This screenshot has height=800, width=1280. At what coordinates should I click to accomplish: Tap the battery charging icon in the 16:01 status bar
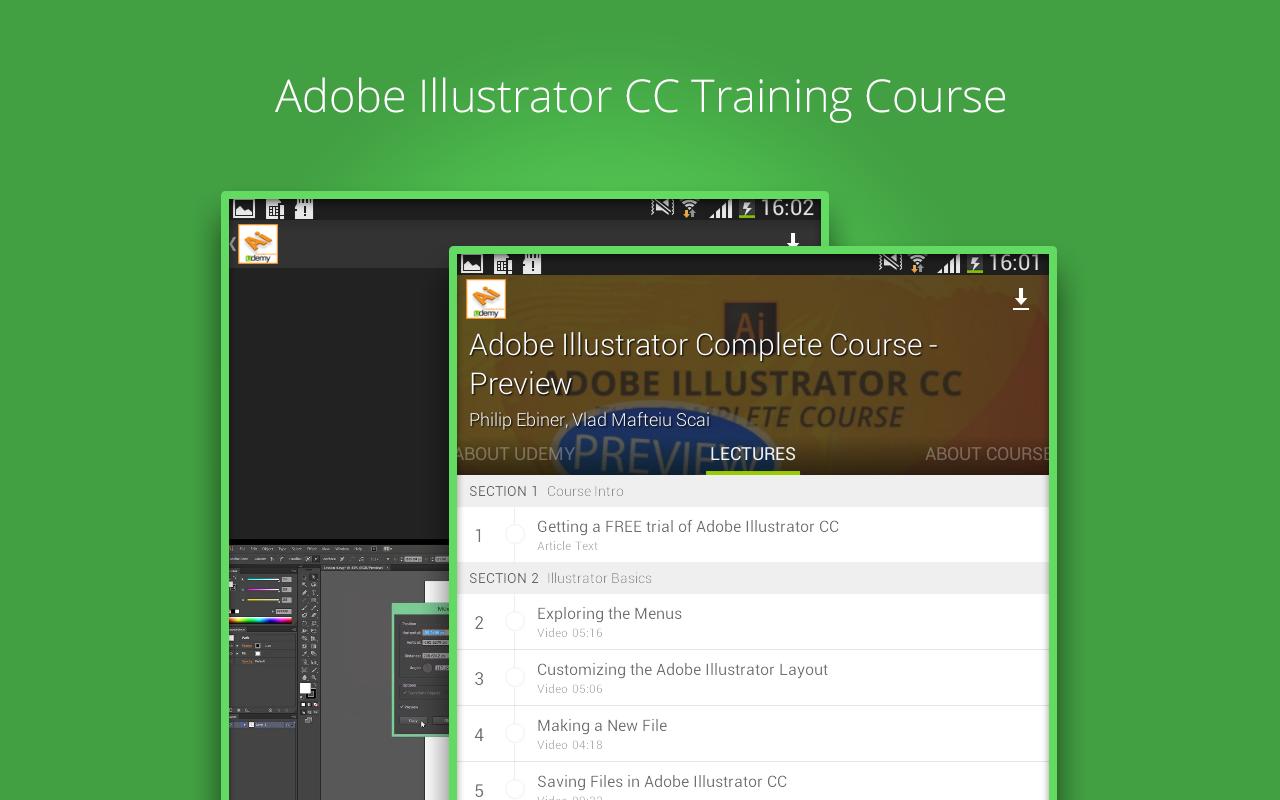point(975,265)
